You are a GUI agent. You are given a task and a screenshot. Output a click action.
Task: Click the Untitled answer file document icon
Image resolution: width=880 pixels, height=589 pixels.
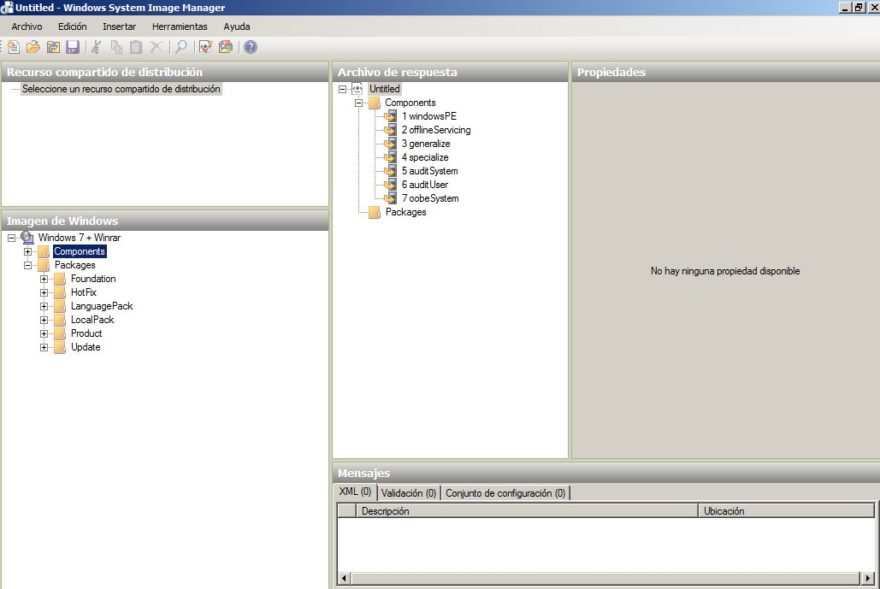358,89
